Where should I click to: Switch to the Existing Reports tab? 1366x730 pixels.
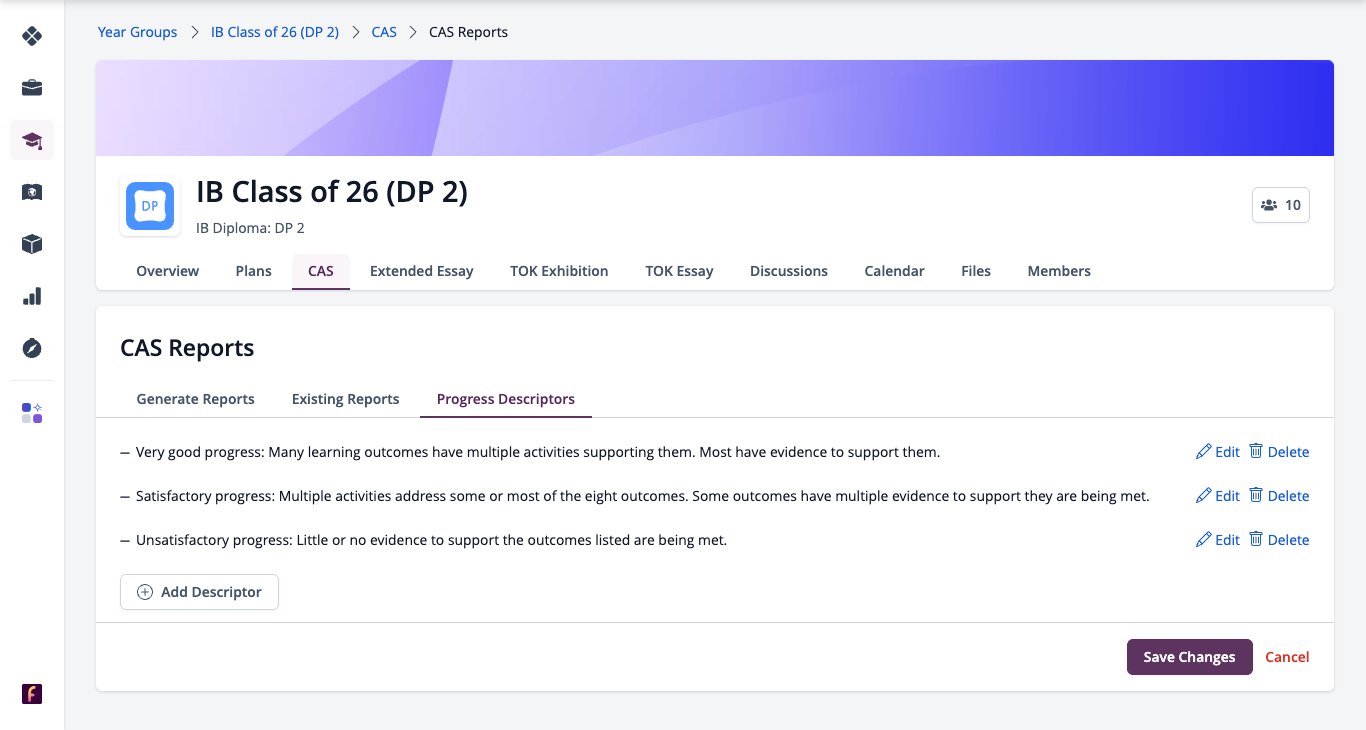346,399
